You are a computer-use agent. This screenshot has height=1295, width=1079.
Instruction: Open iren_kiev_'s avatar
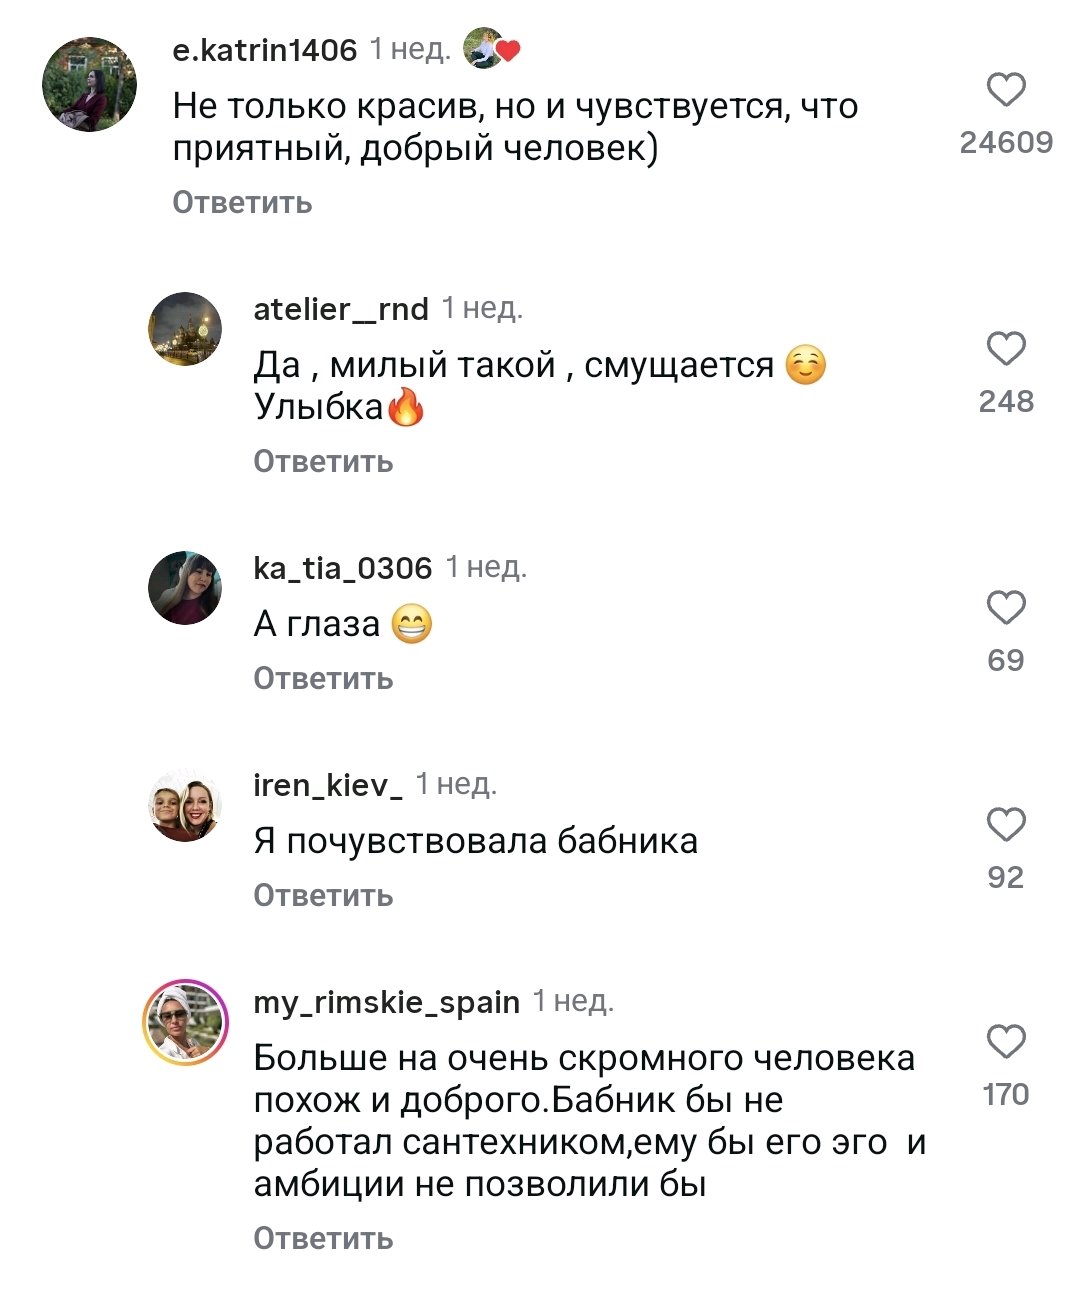point(185,805)
